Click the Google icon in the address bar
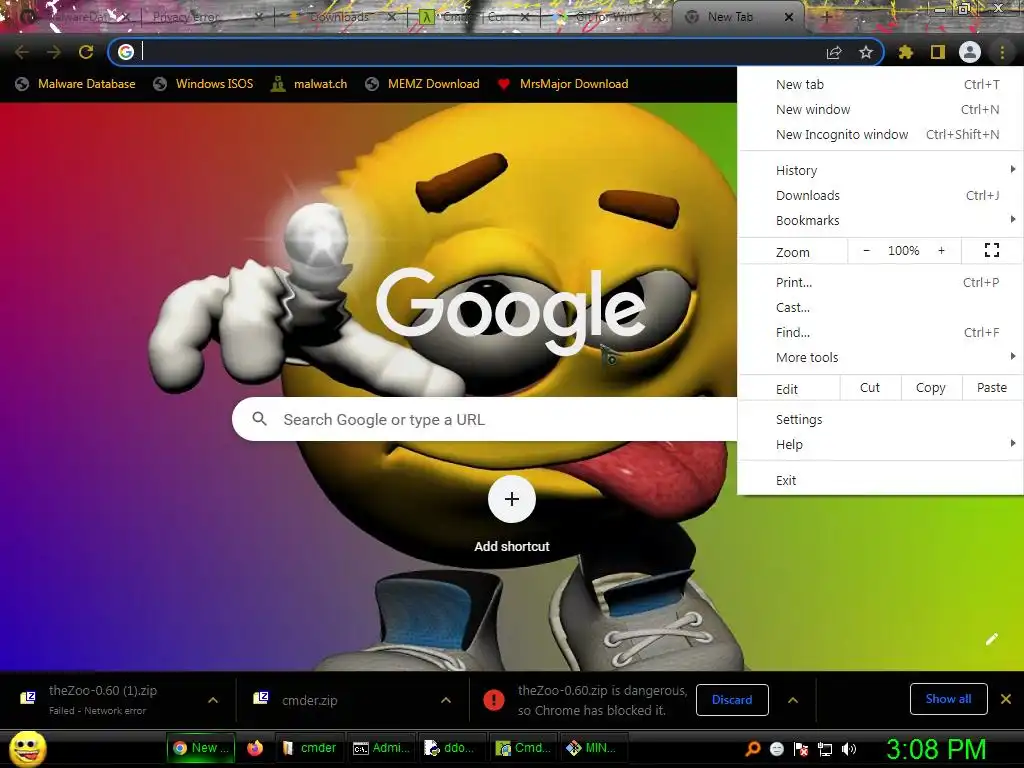This screenshot has height=768, width=1024. pos(126,52)
